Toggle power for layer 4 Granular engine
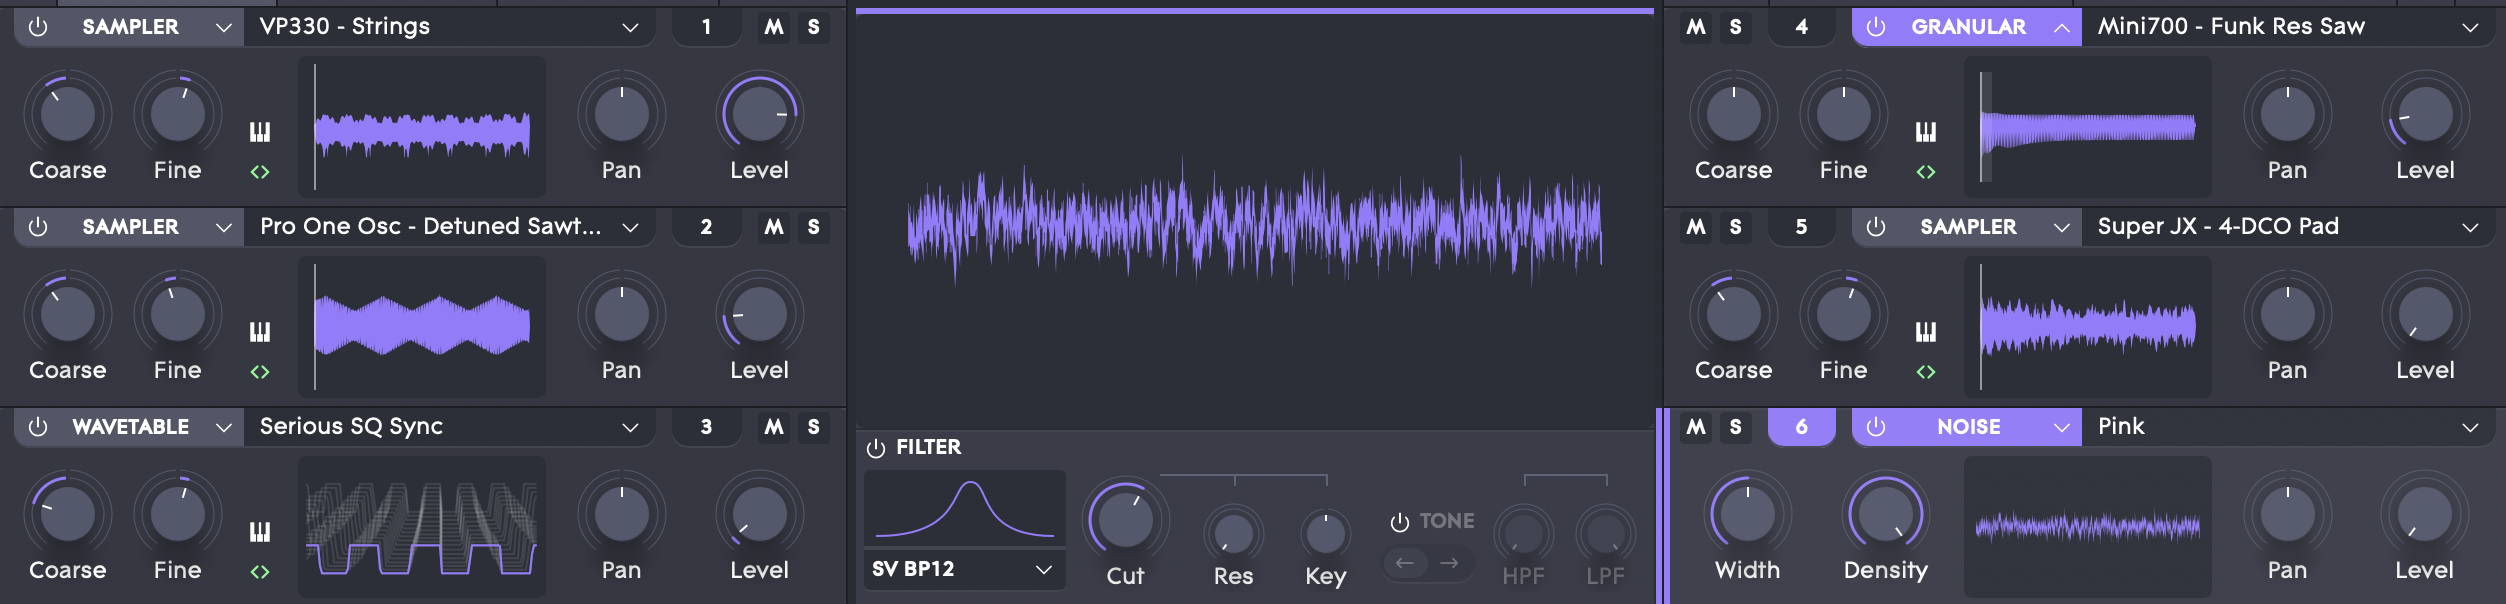2506x604 pixels. [x=1876, y=27]
